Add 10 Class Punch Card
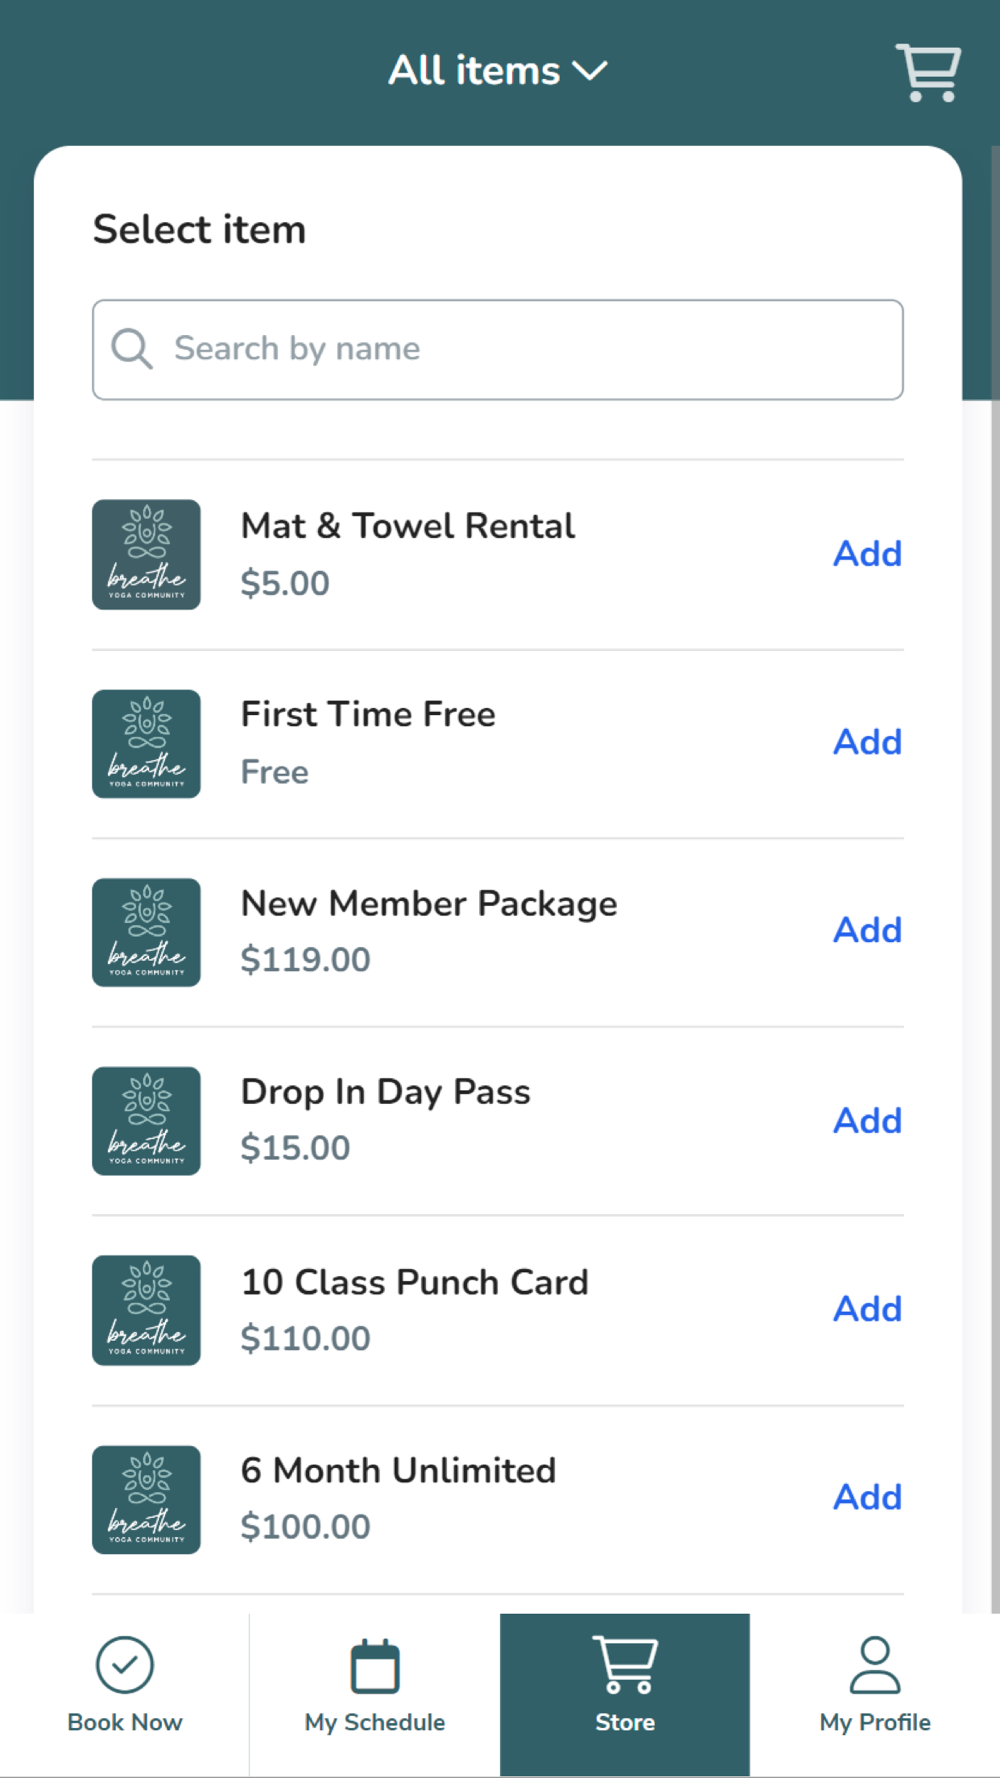The height and width of the screenshot is (1778, 1000). [867, 1309]
